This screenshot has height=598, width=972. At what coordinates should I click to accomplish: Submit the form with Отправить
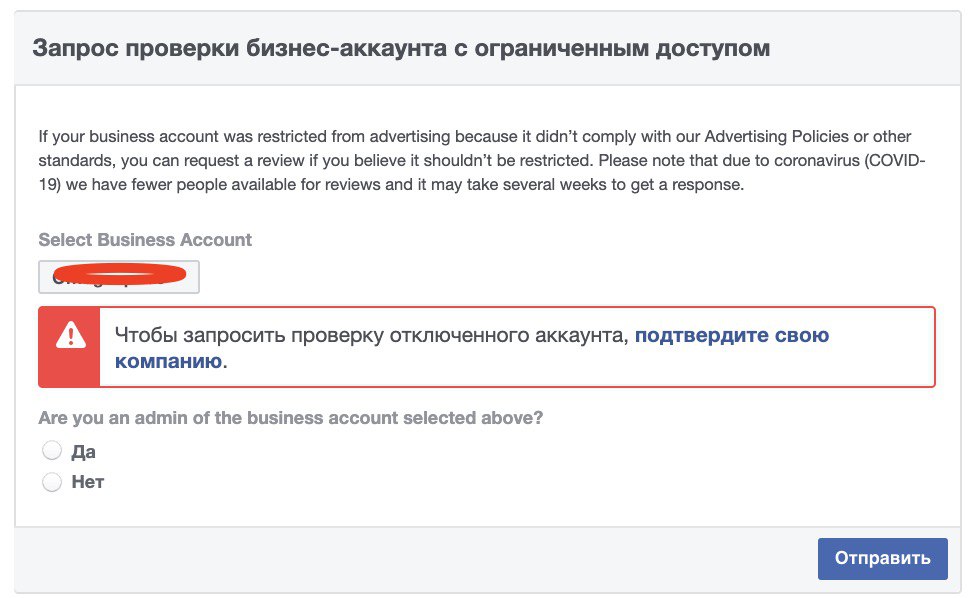coord(883,558)
